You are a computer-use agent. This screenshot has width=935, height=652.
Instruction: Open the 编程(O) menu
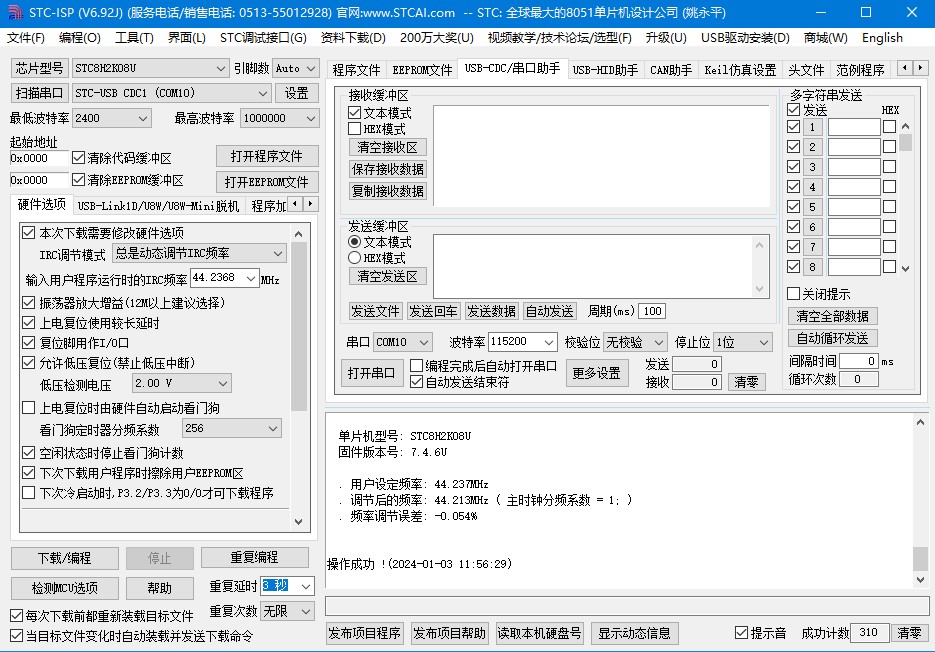pyautogui.click(x=80, y=38)
